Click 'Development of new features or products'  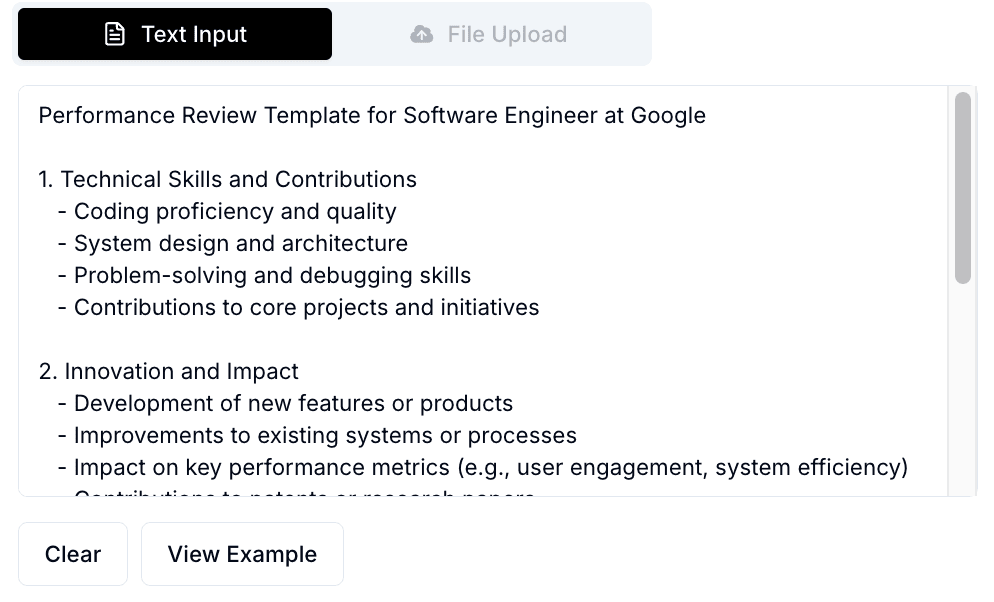(x=293, y=403)
